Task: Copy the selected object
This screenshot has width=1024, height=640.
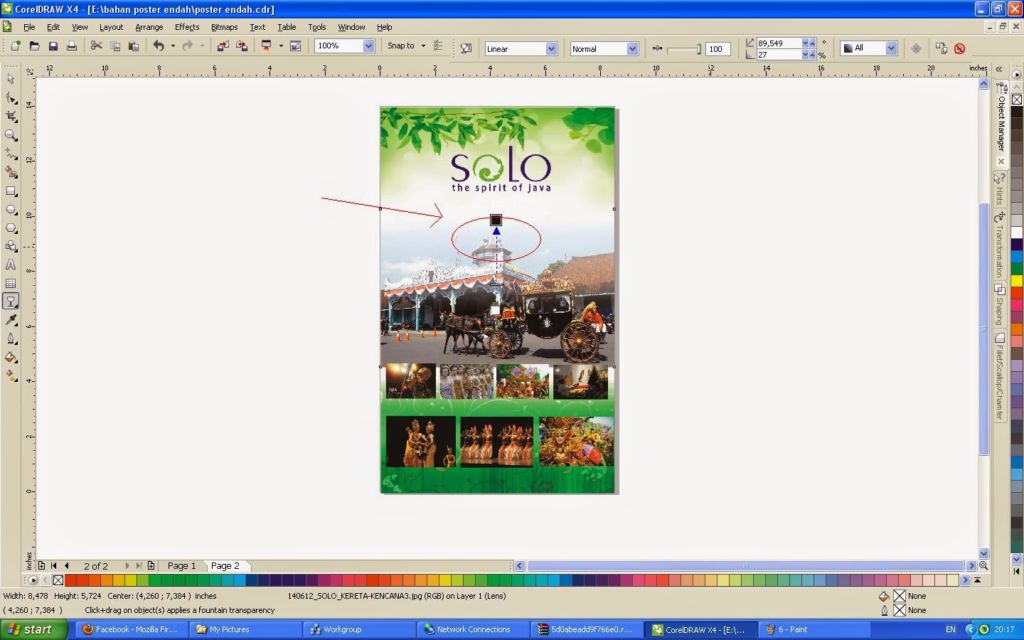Action: click(x=116, y=46)
